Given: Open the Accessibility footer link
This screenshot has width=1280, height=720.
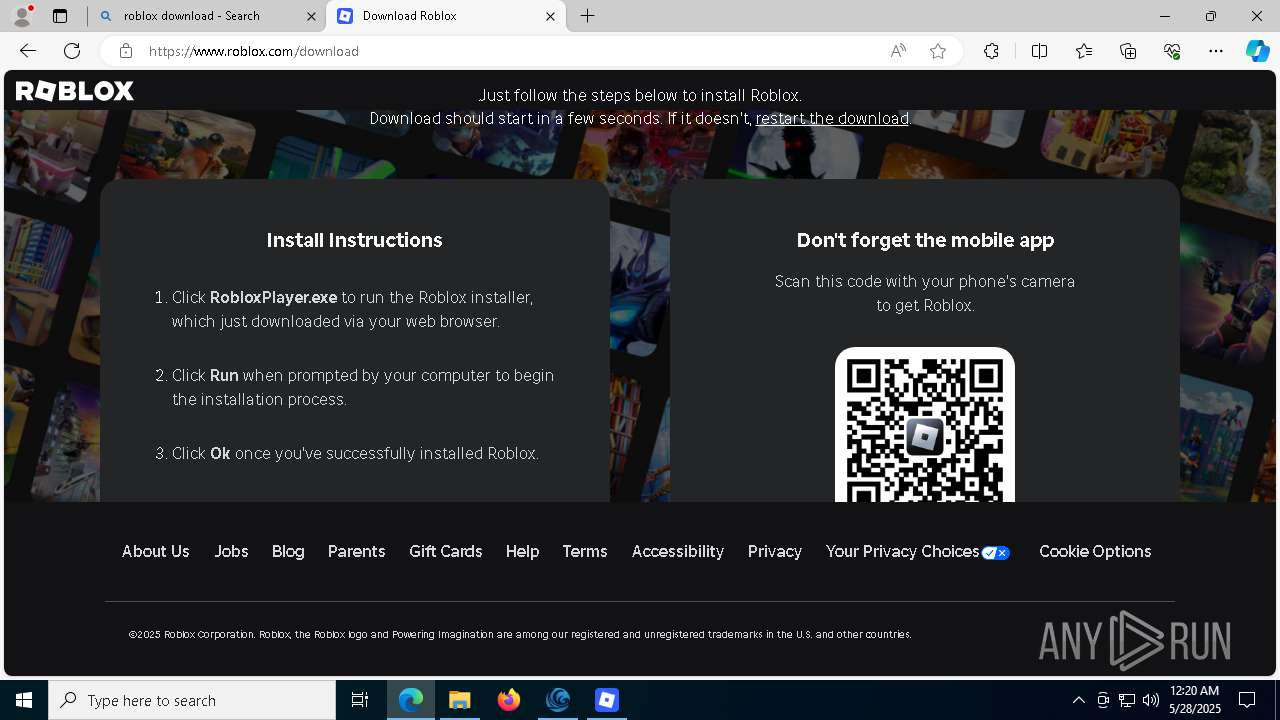Looking at the screenshot, I should point(677,551).
